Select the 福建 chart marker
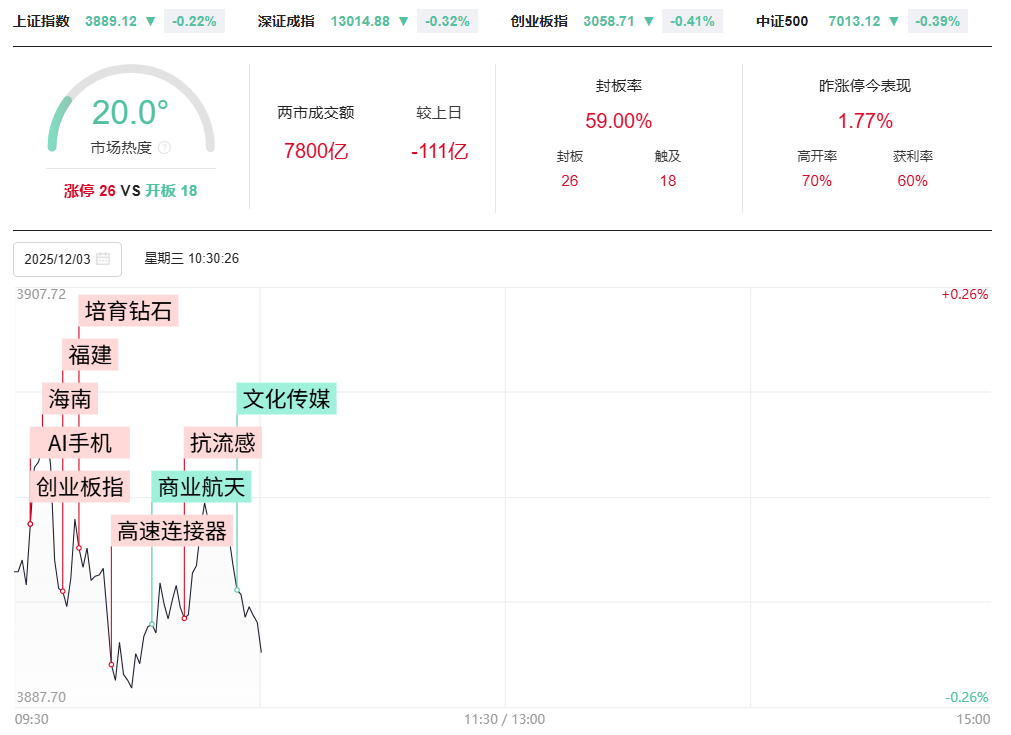Viewport: 1011px width, 735px height. click(91, 354)
